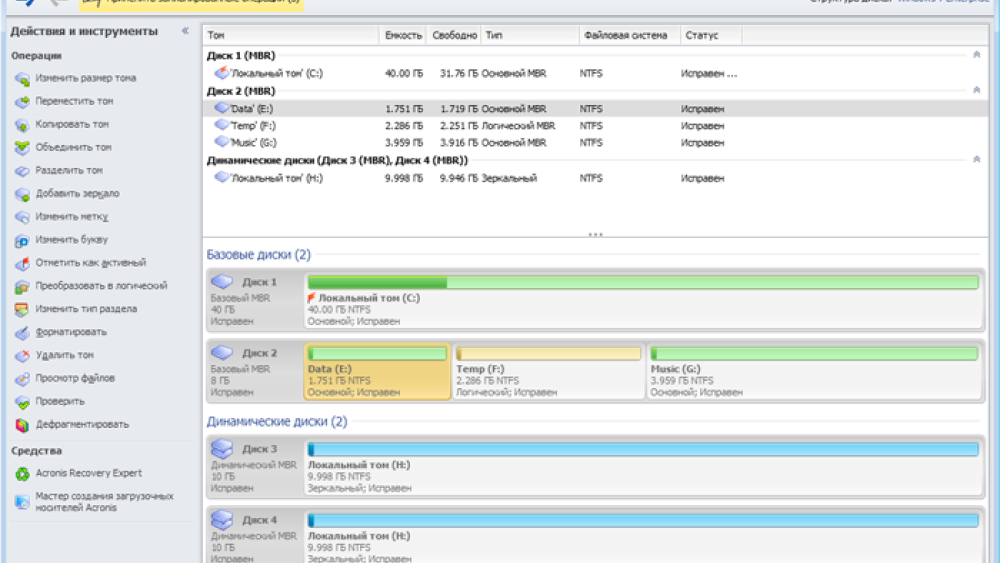Click the Файловая система column header

point(615,36)
